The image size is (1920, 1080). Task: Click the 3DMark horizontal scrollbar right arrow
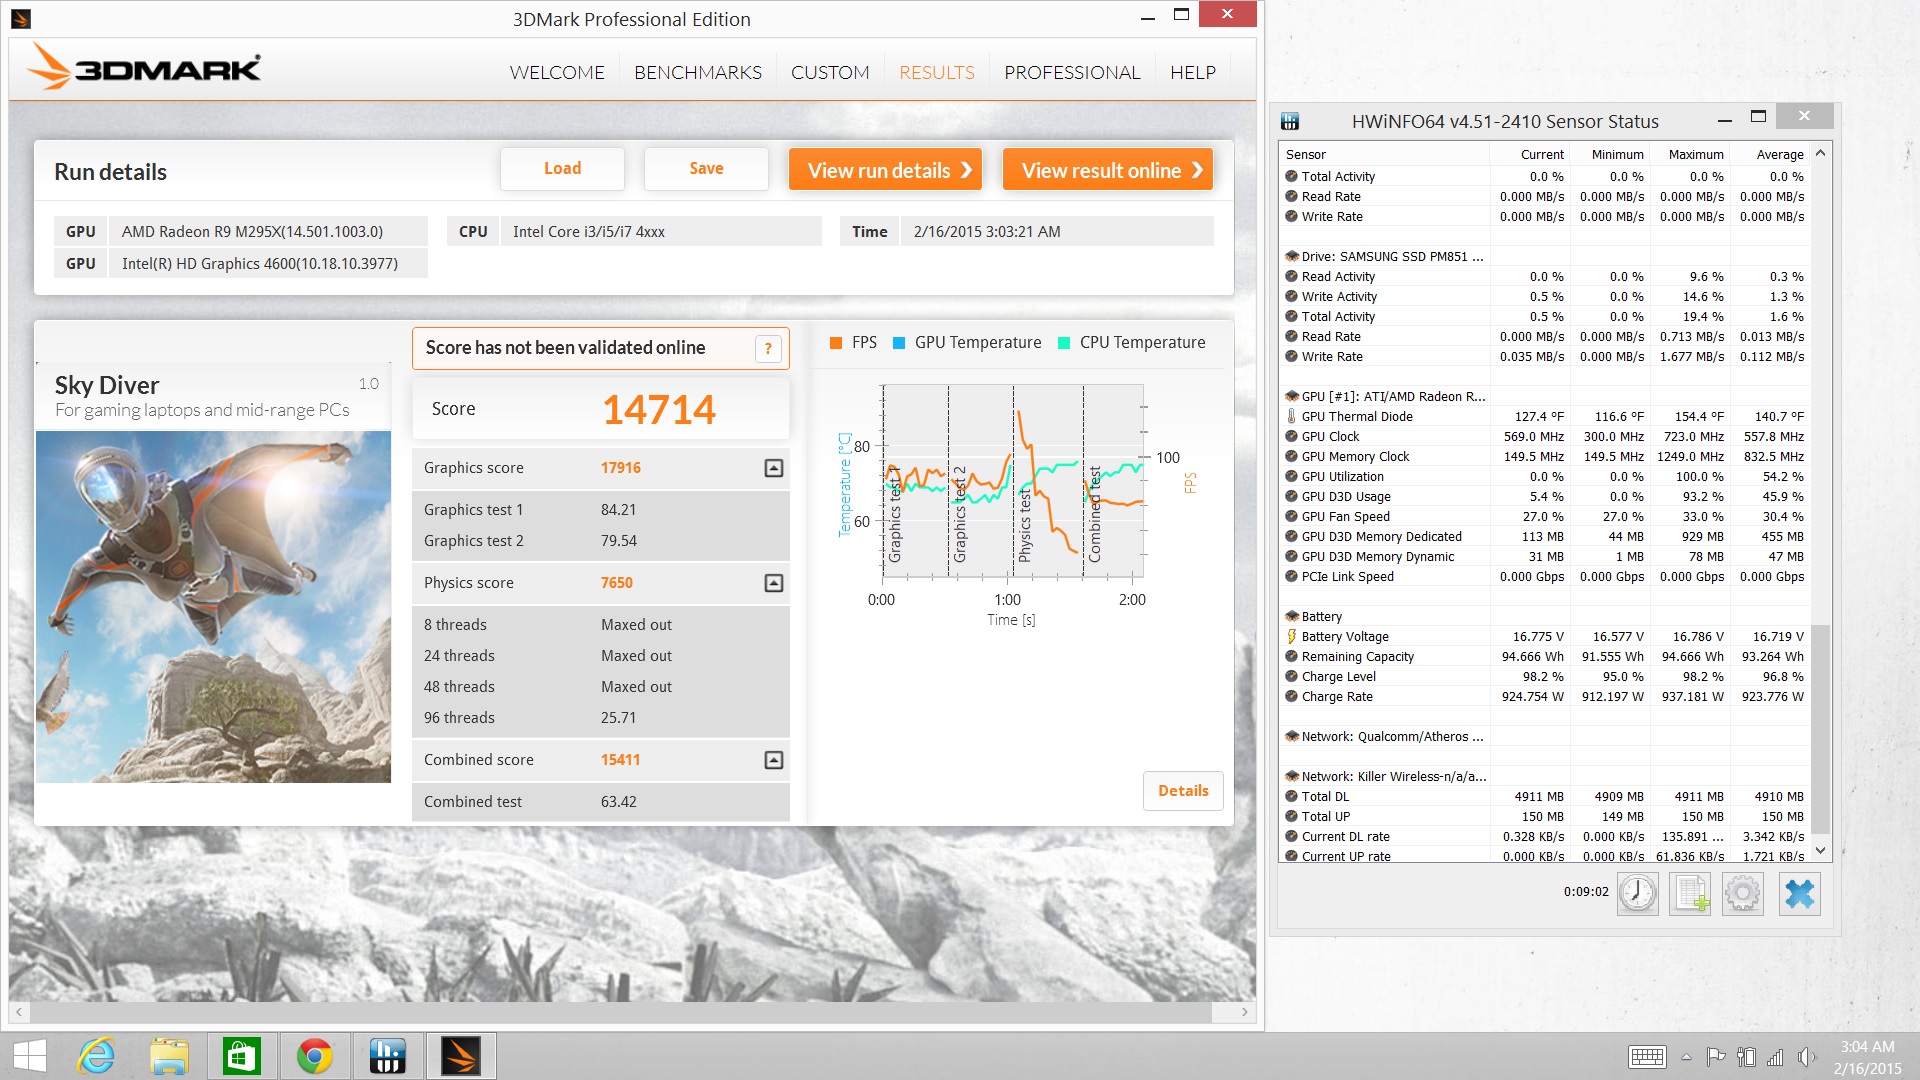tap(1244, 1012)
